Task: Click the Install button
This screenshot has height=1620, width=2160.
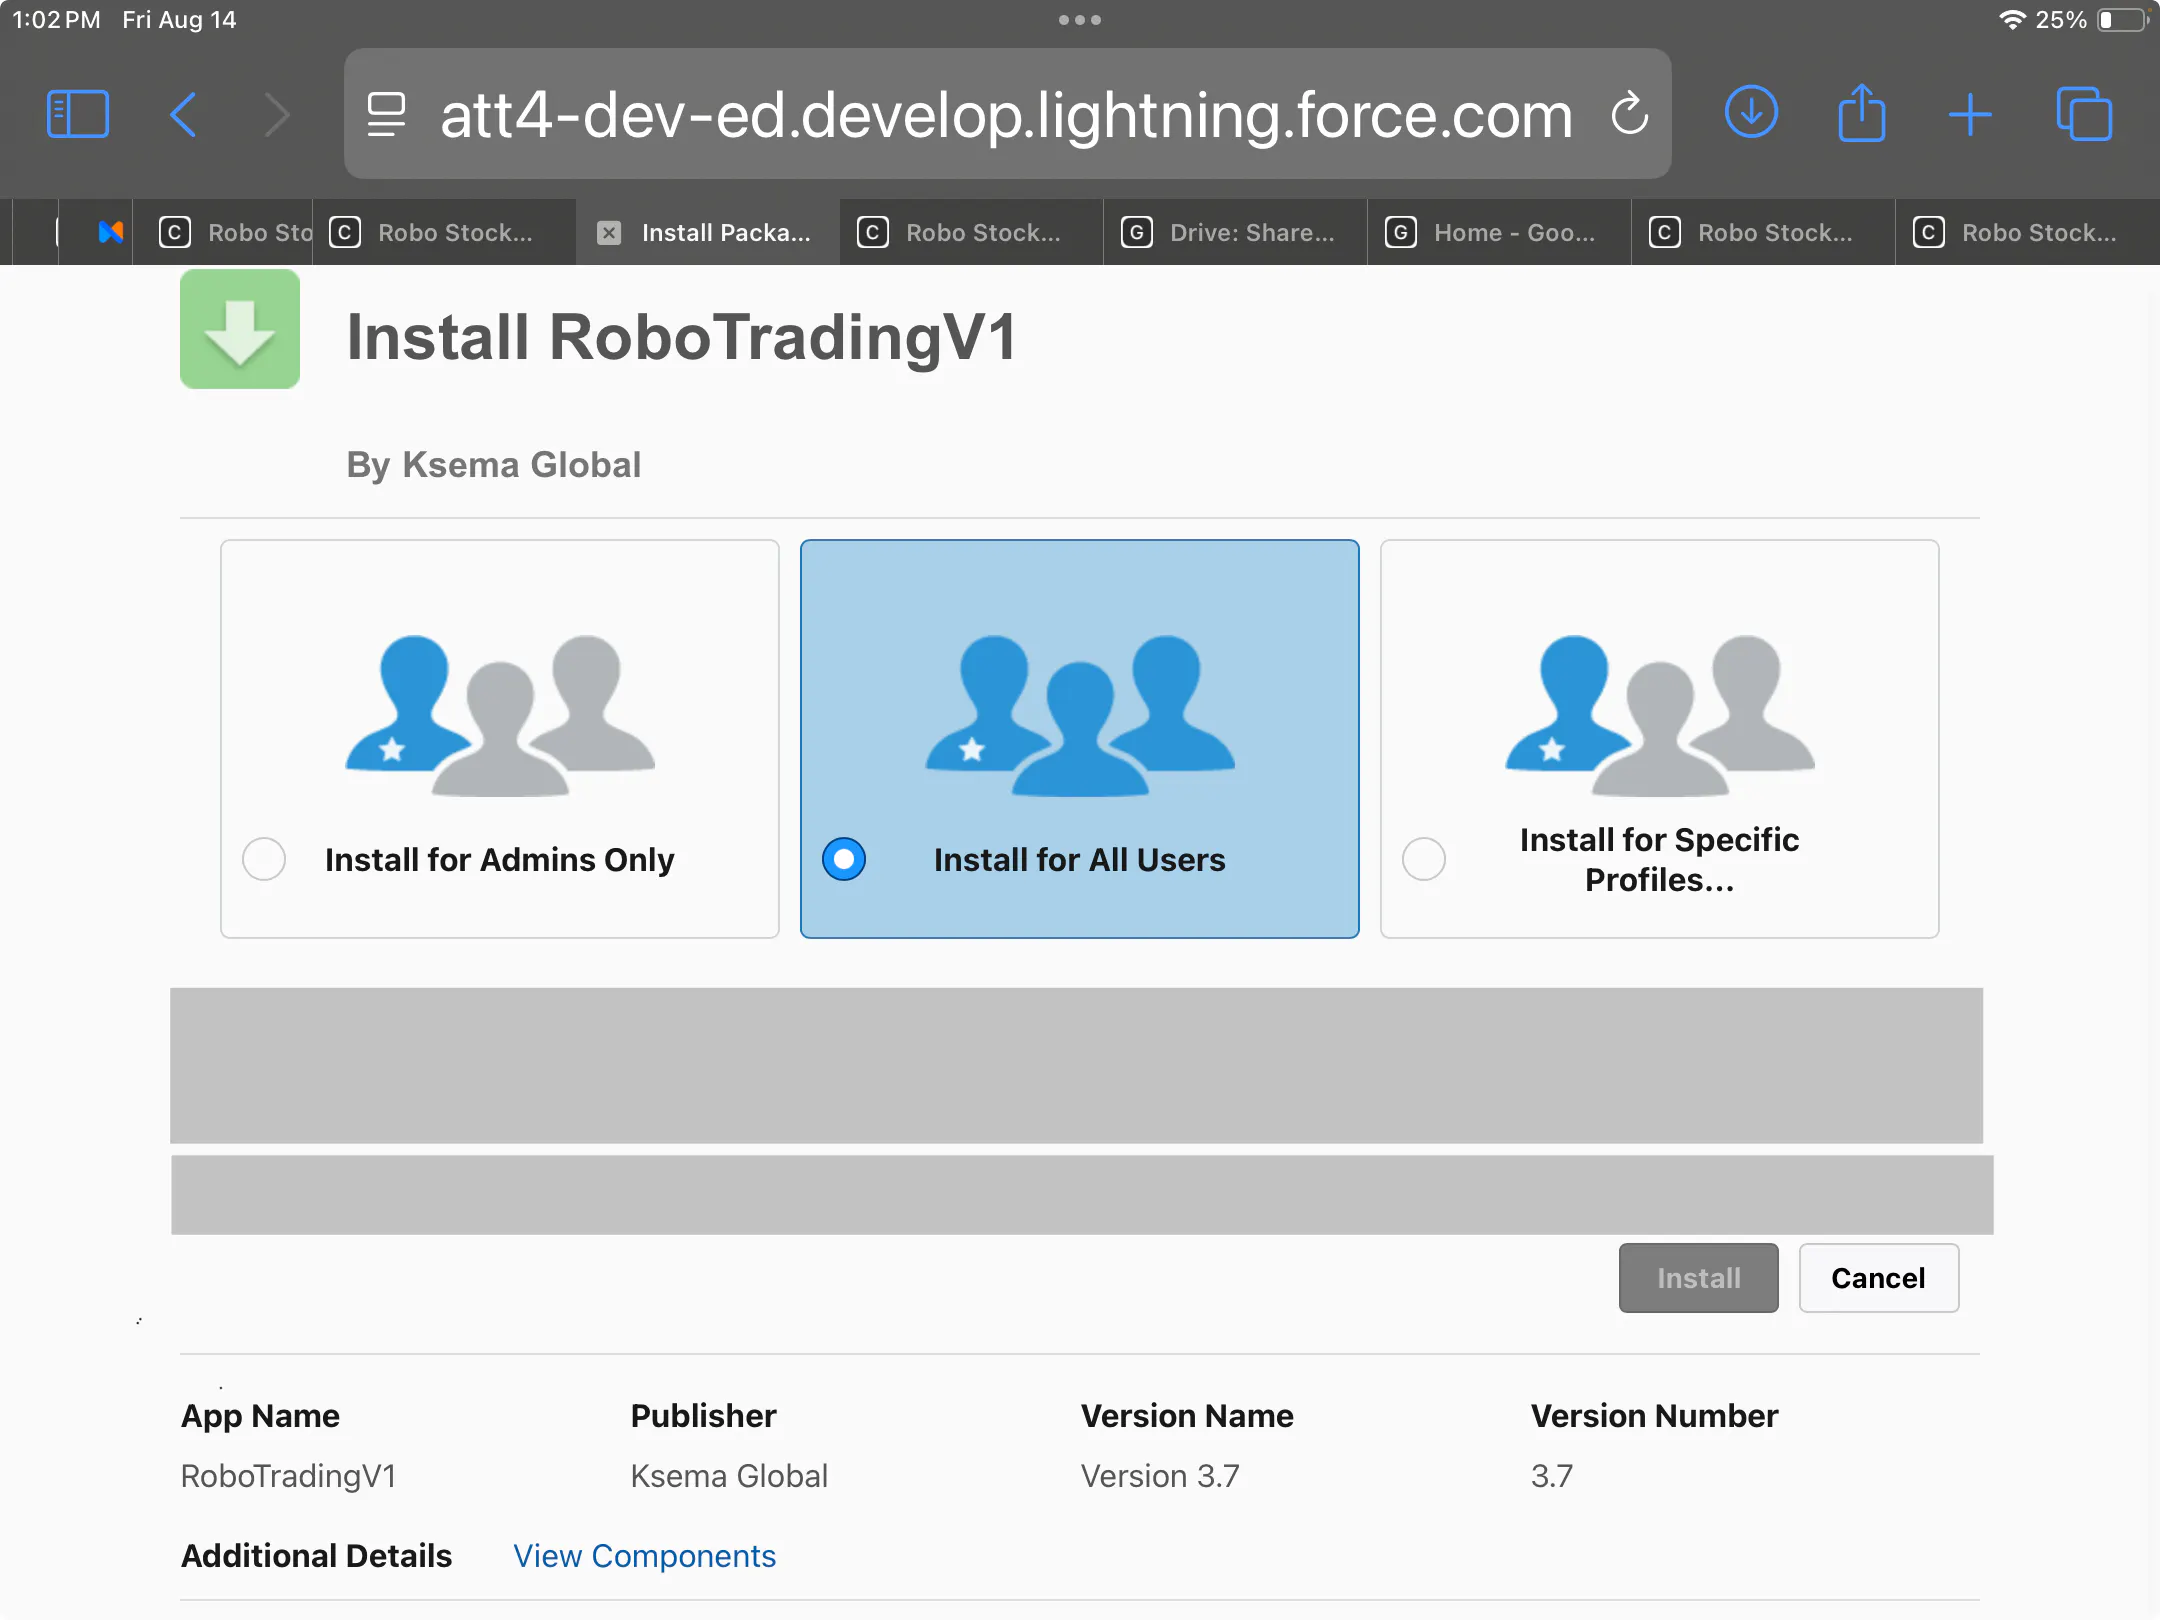Action: point(1699,1278)
